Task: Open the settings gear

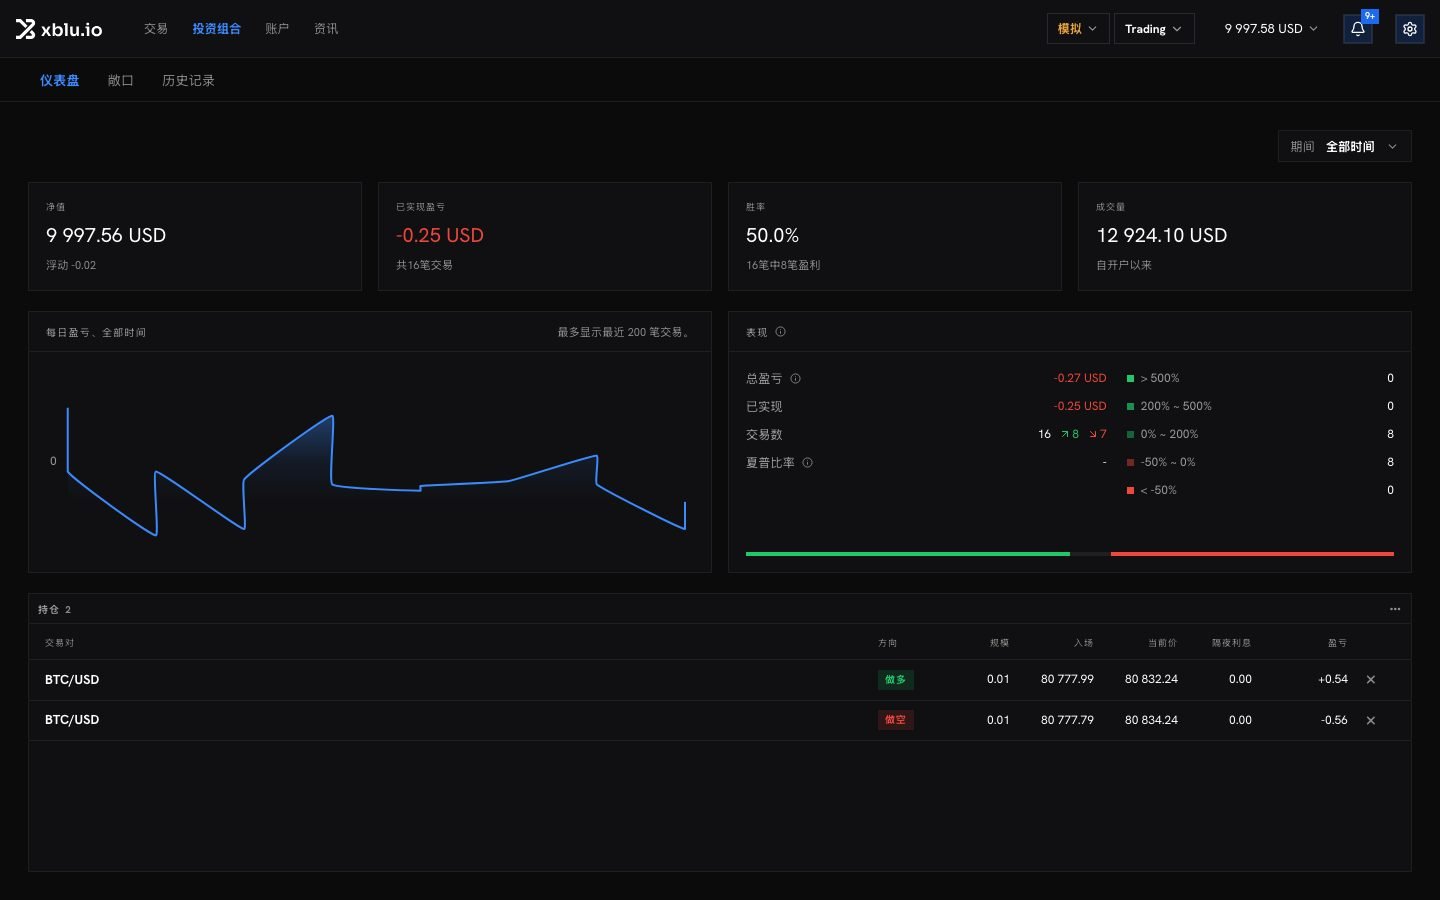Action: coord(1410,29)
